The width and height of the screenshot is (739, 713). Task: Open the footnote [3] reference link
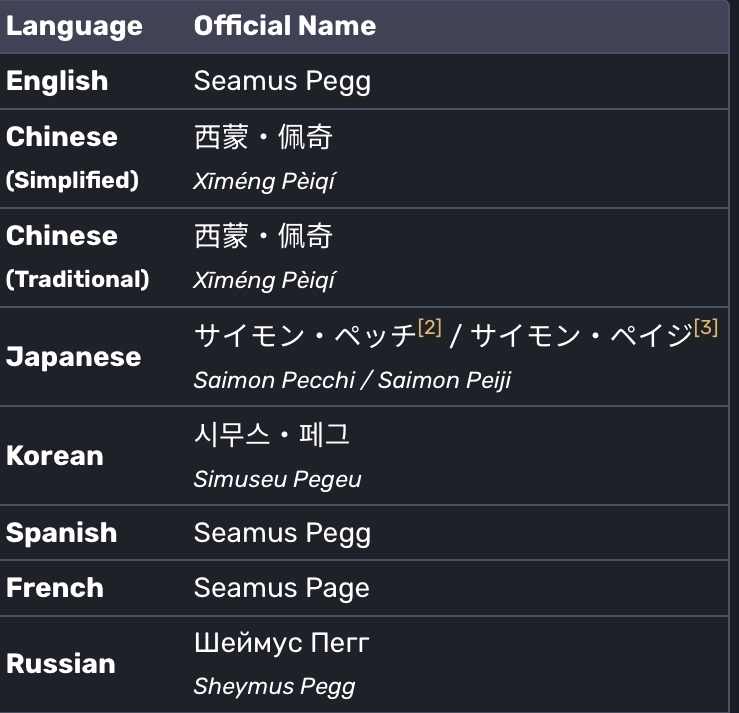click(706, 327)
